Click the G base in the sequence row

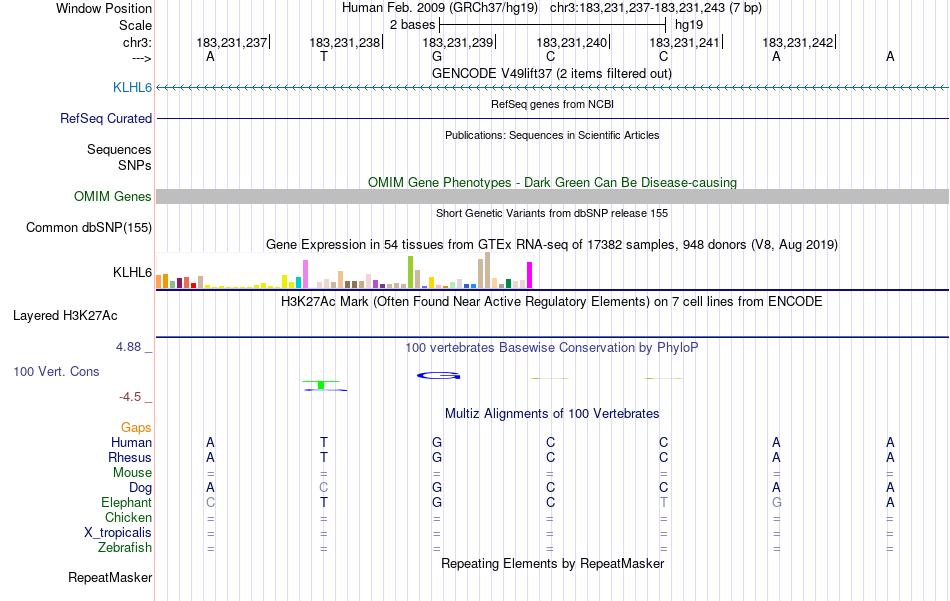pos(437,56)
